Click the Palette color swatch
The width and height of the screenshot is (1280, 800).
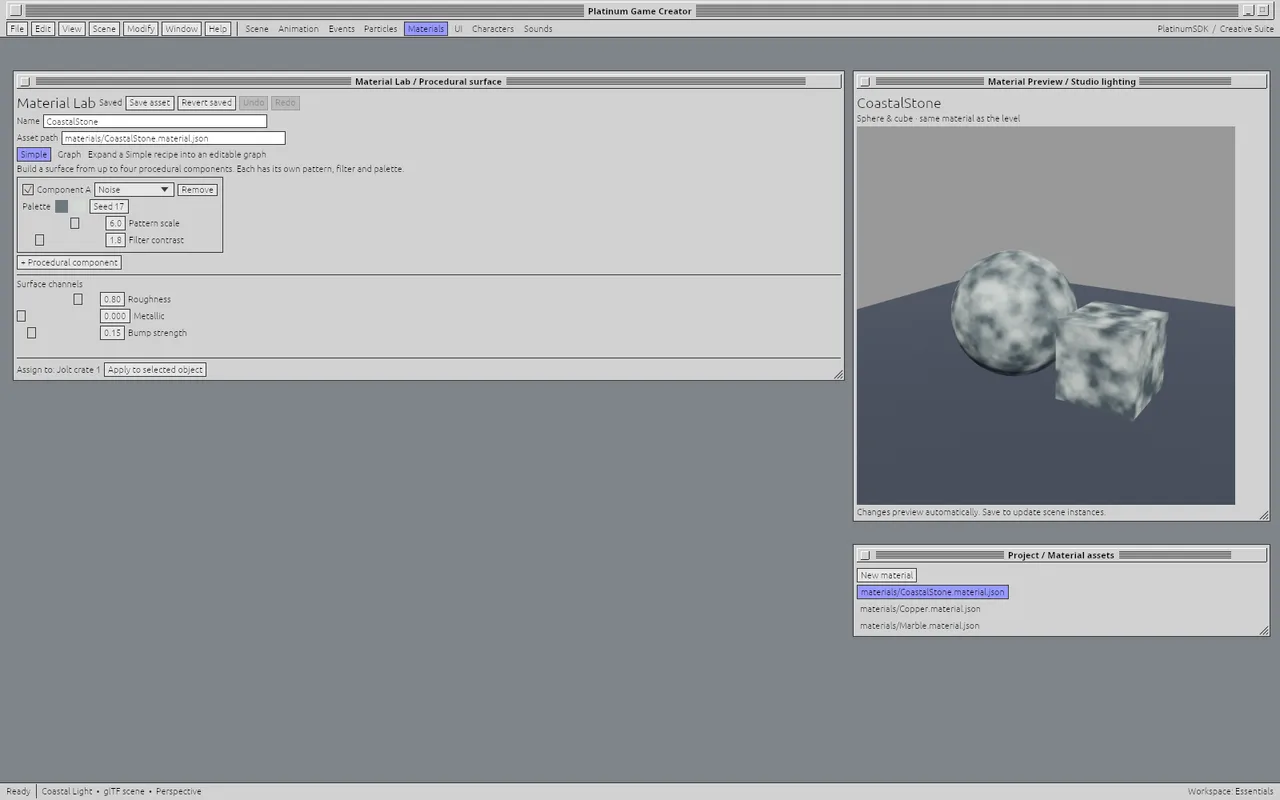pos(62,207)
